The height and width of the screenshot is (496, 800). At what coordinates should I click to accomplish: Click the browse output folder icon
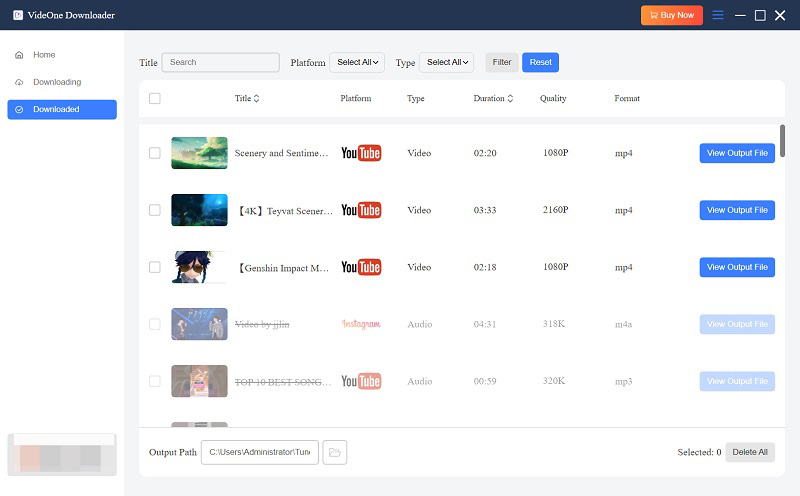coord(335,453)
